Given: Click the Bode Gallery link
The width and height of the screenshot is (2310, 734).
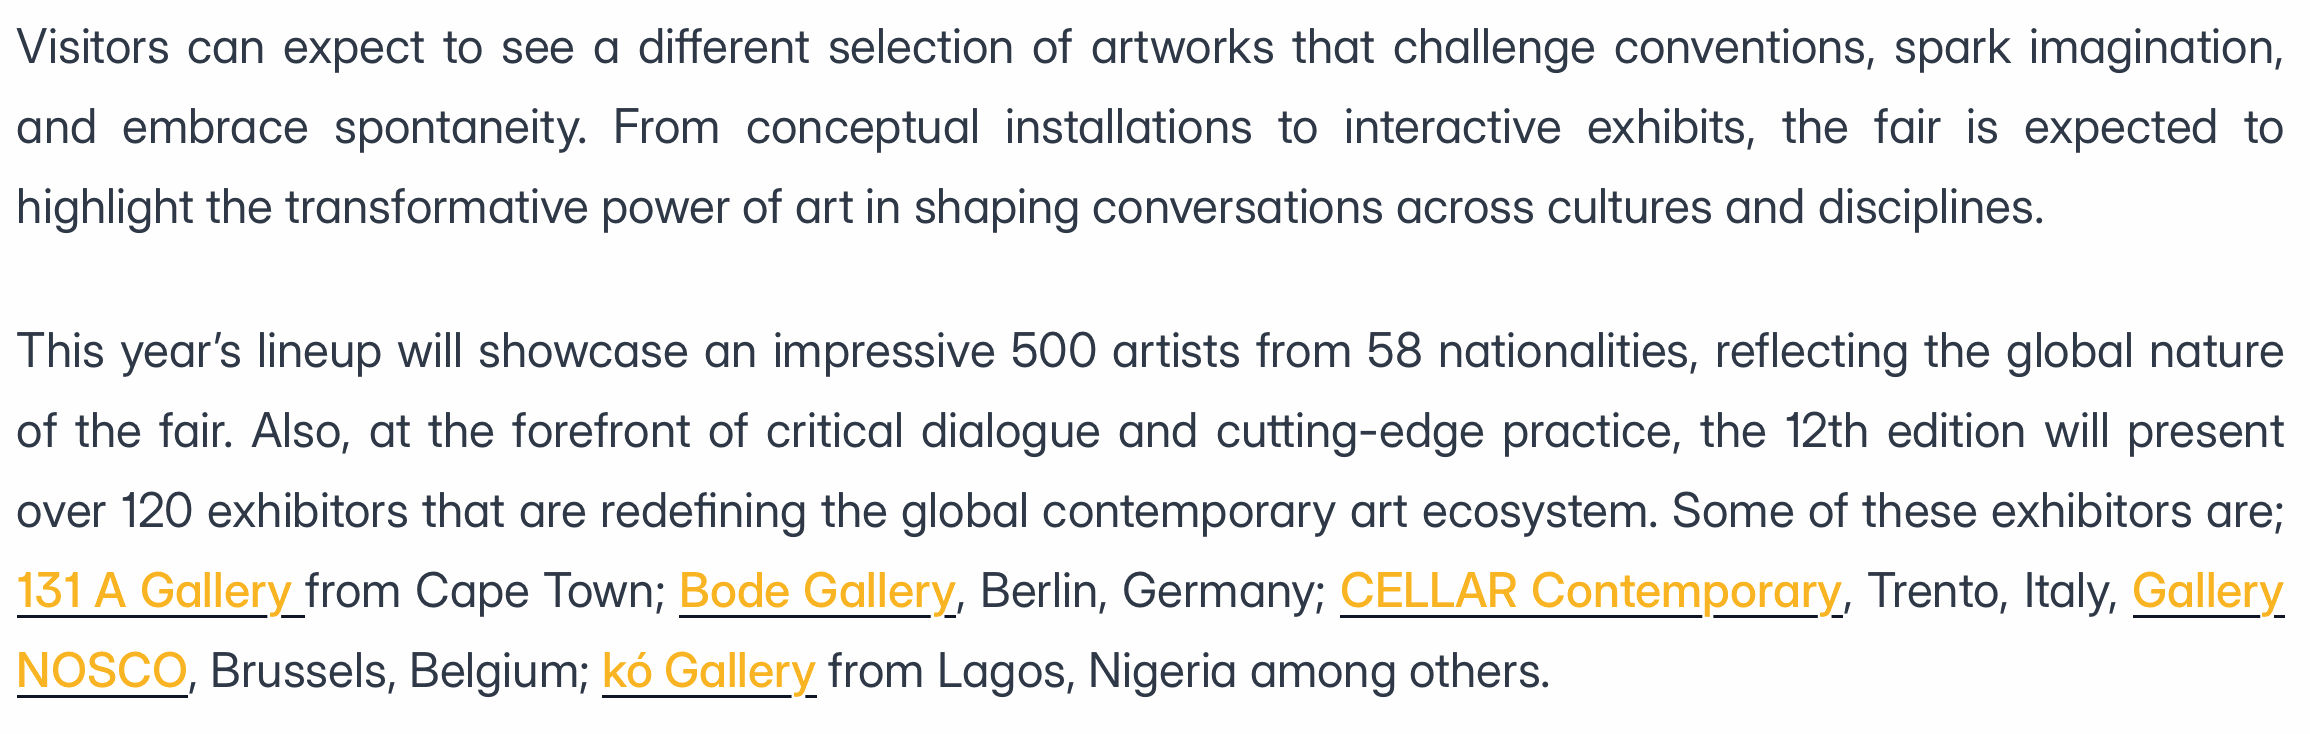Looking at the screenshot, I should [817, 591].
